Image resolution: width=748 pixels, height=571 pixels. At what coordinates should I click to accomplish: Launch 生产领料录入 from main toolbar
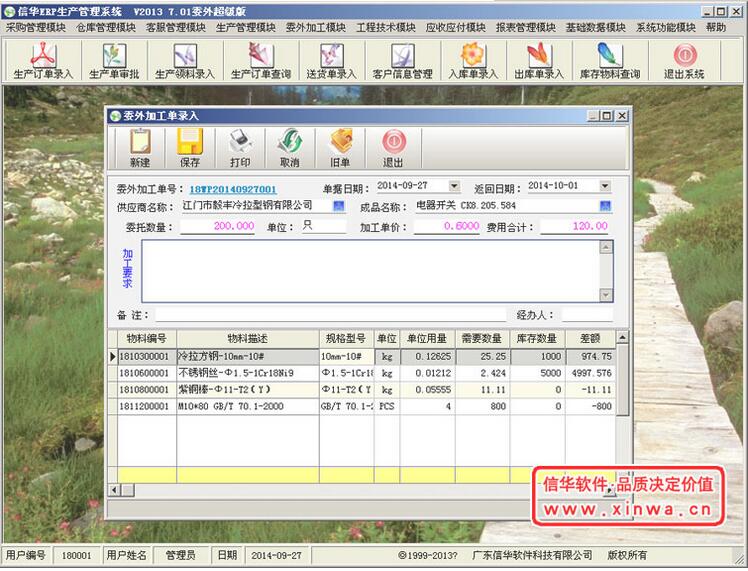(185, 61)
